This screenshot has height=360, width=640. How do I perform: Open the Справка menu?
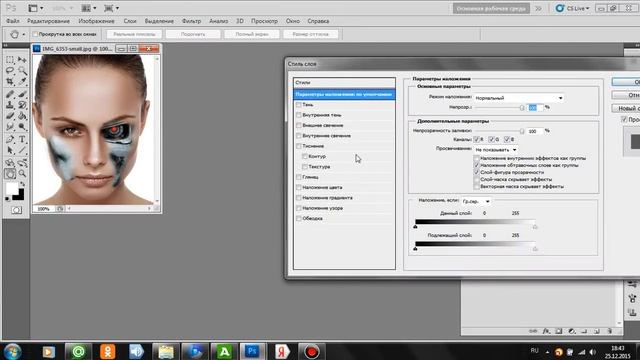[x=318, y=21]
